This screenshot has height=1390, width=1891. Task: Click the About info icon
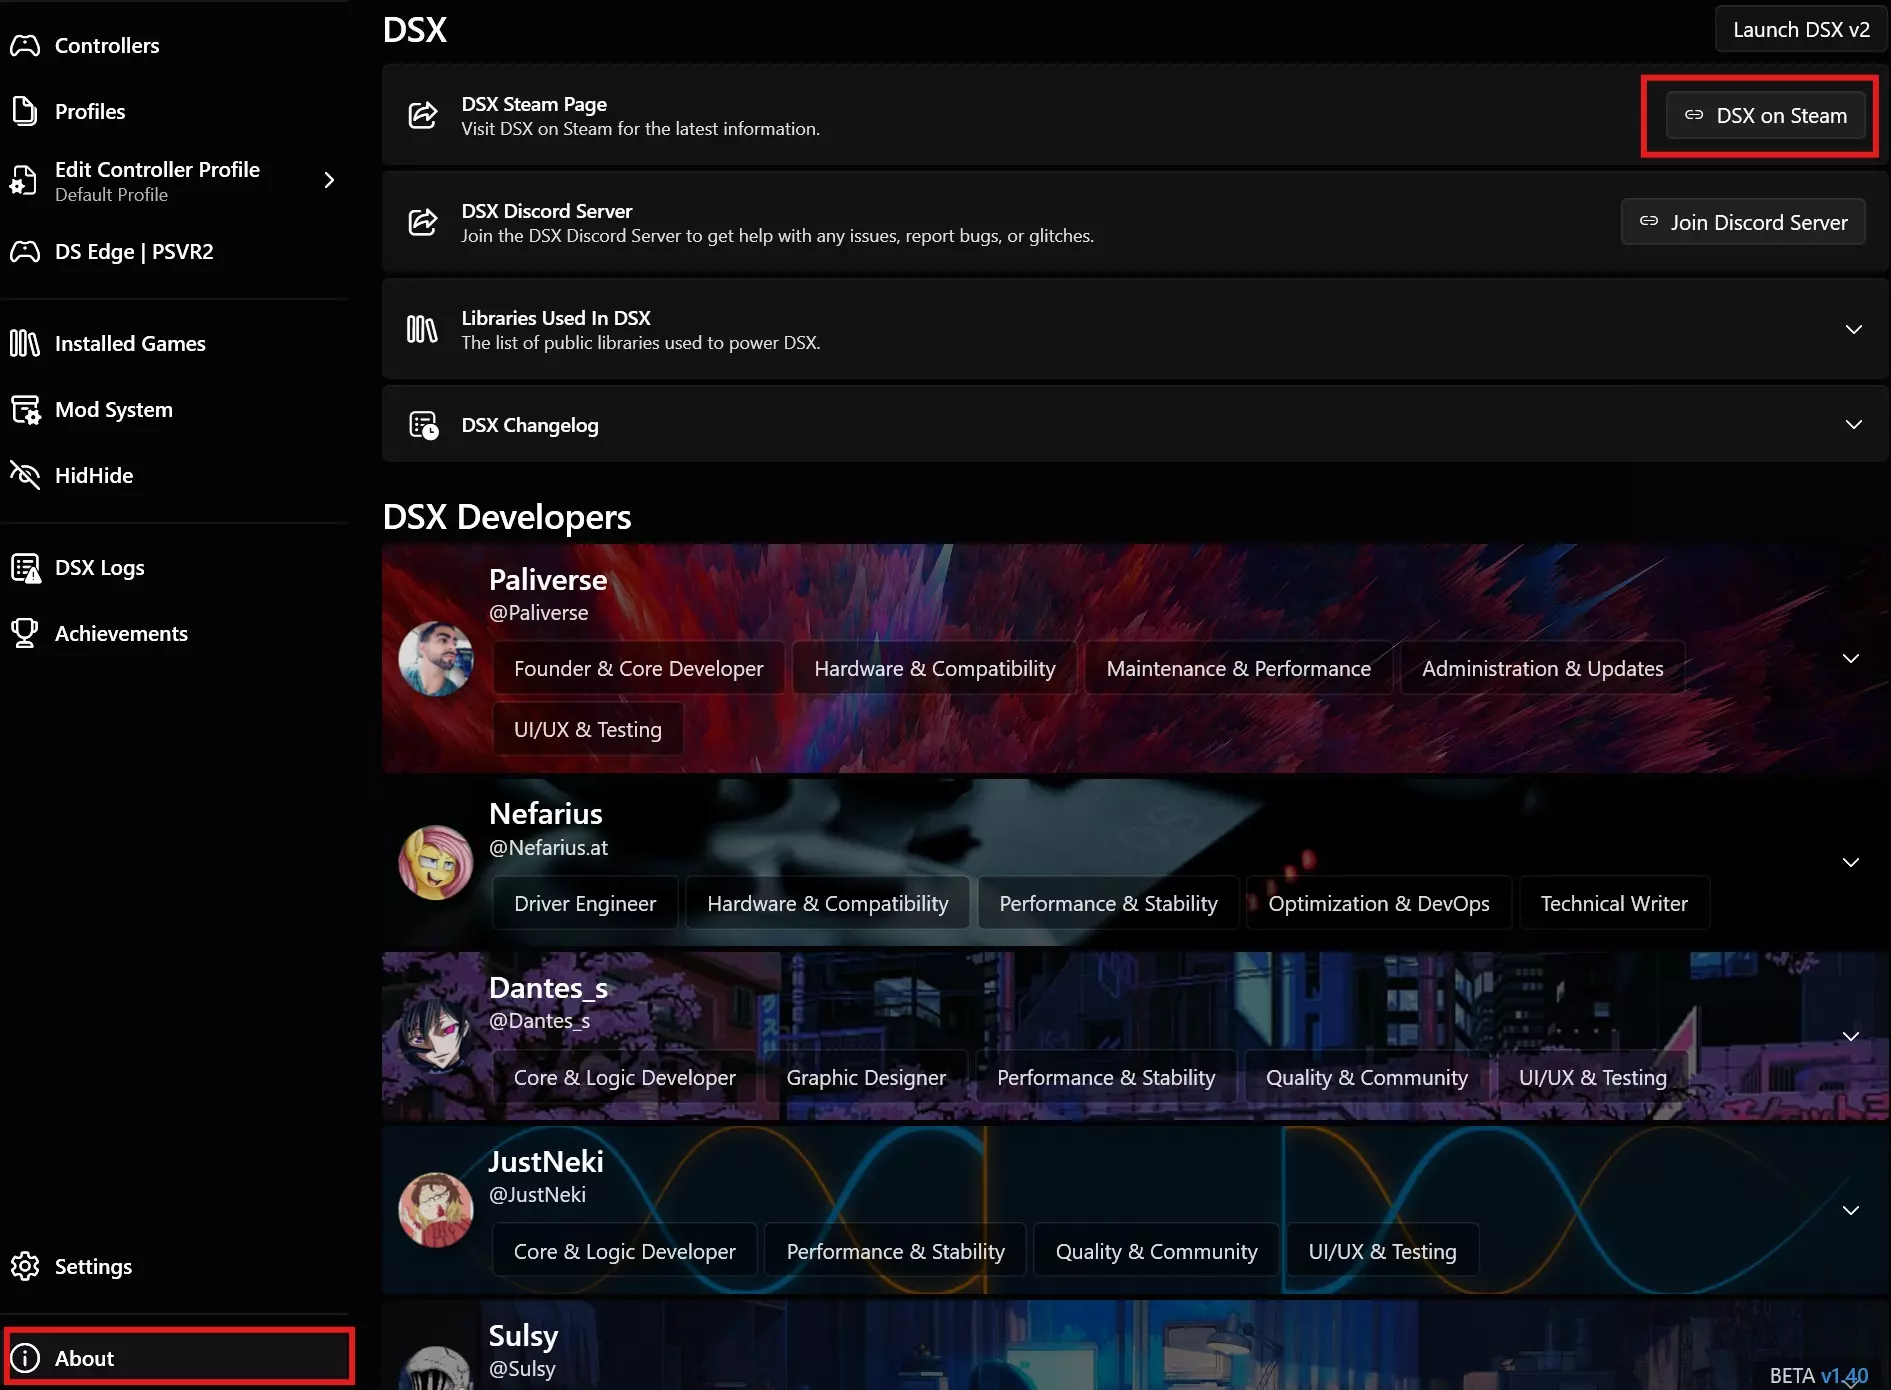(x=25, y=1358)
